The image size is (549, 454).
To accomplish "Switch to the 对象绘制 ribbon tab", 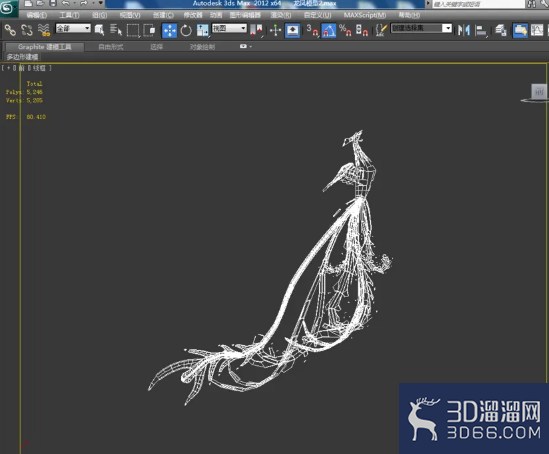I will pos(202,47).
